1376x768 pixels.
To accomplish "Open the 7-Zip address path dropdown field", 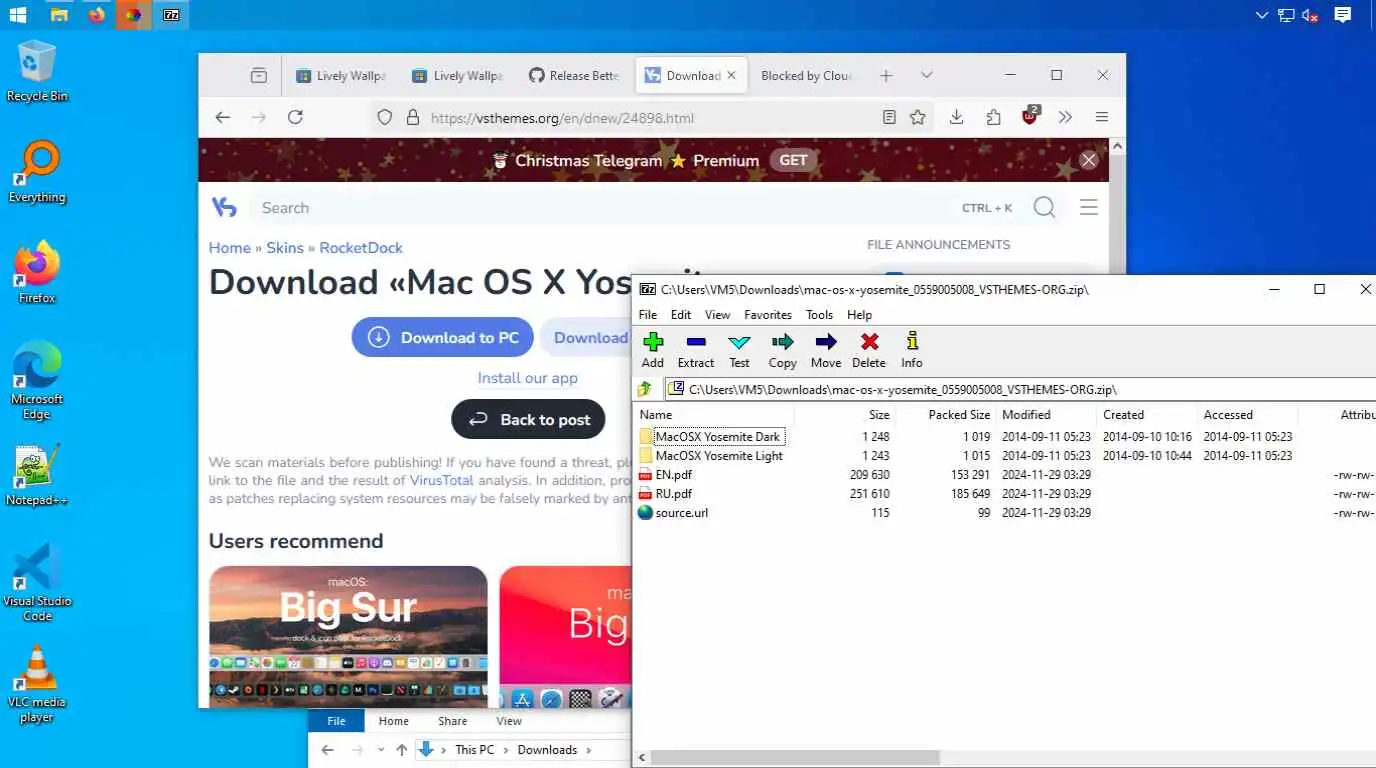I will click(x=1019, y=389).
